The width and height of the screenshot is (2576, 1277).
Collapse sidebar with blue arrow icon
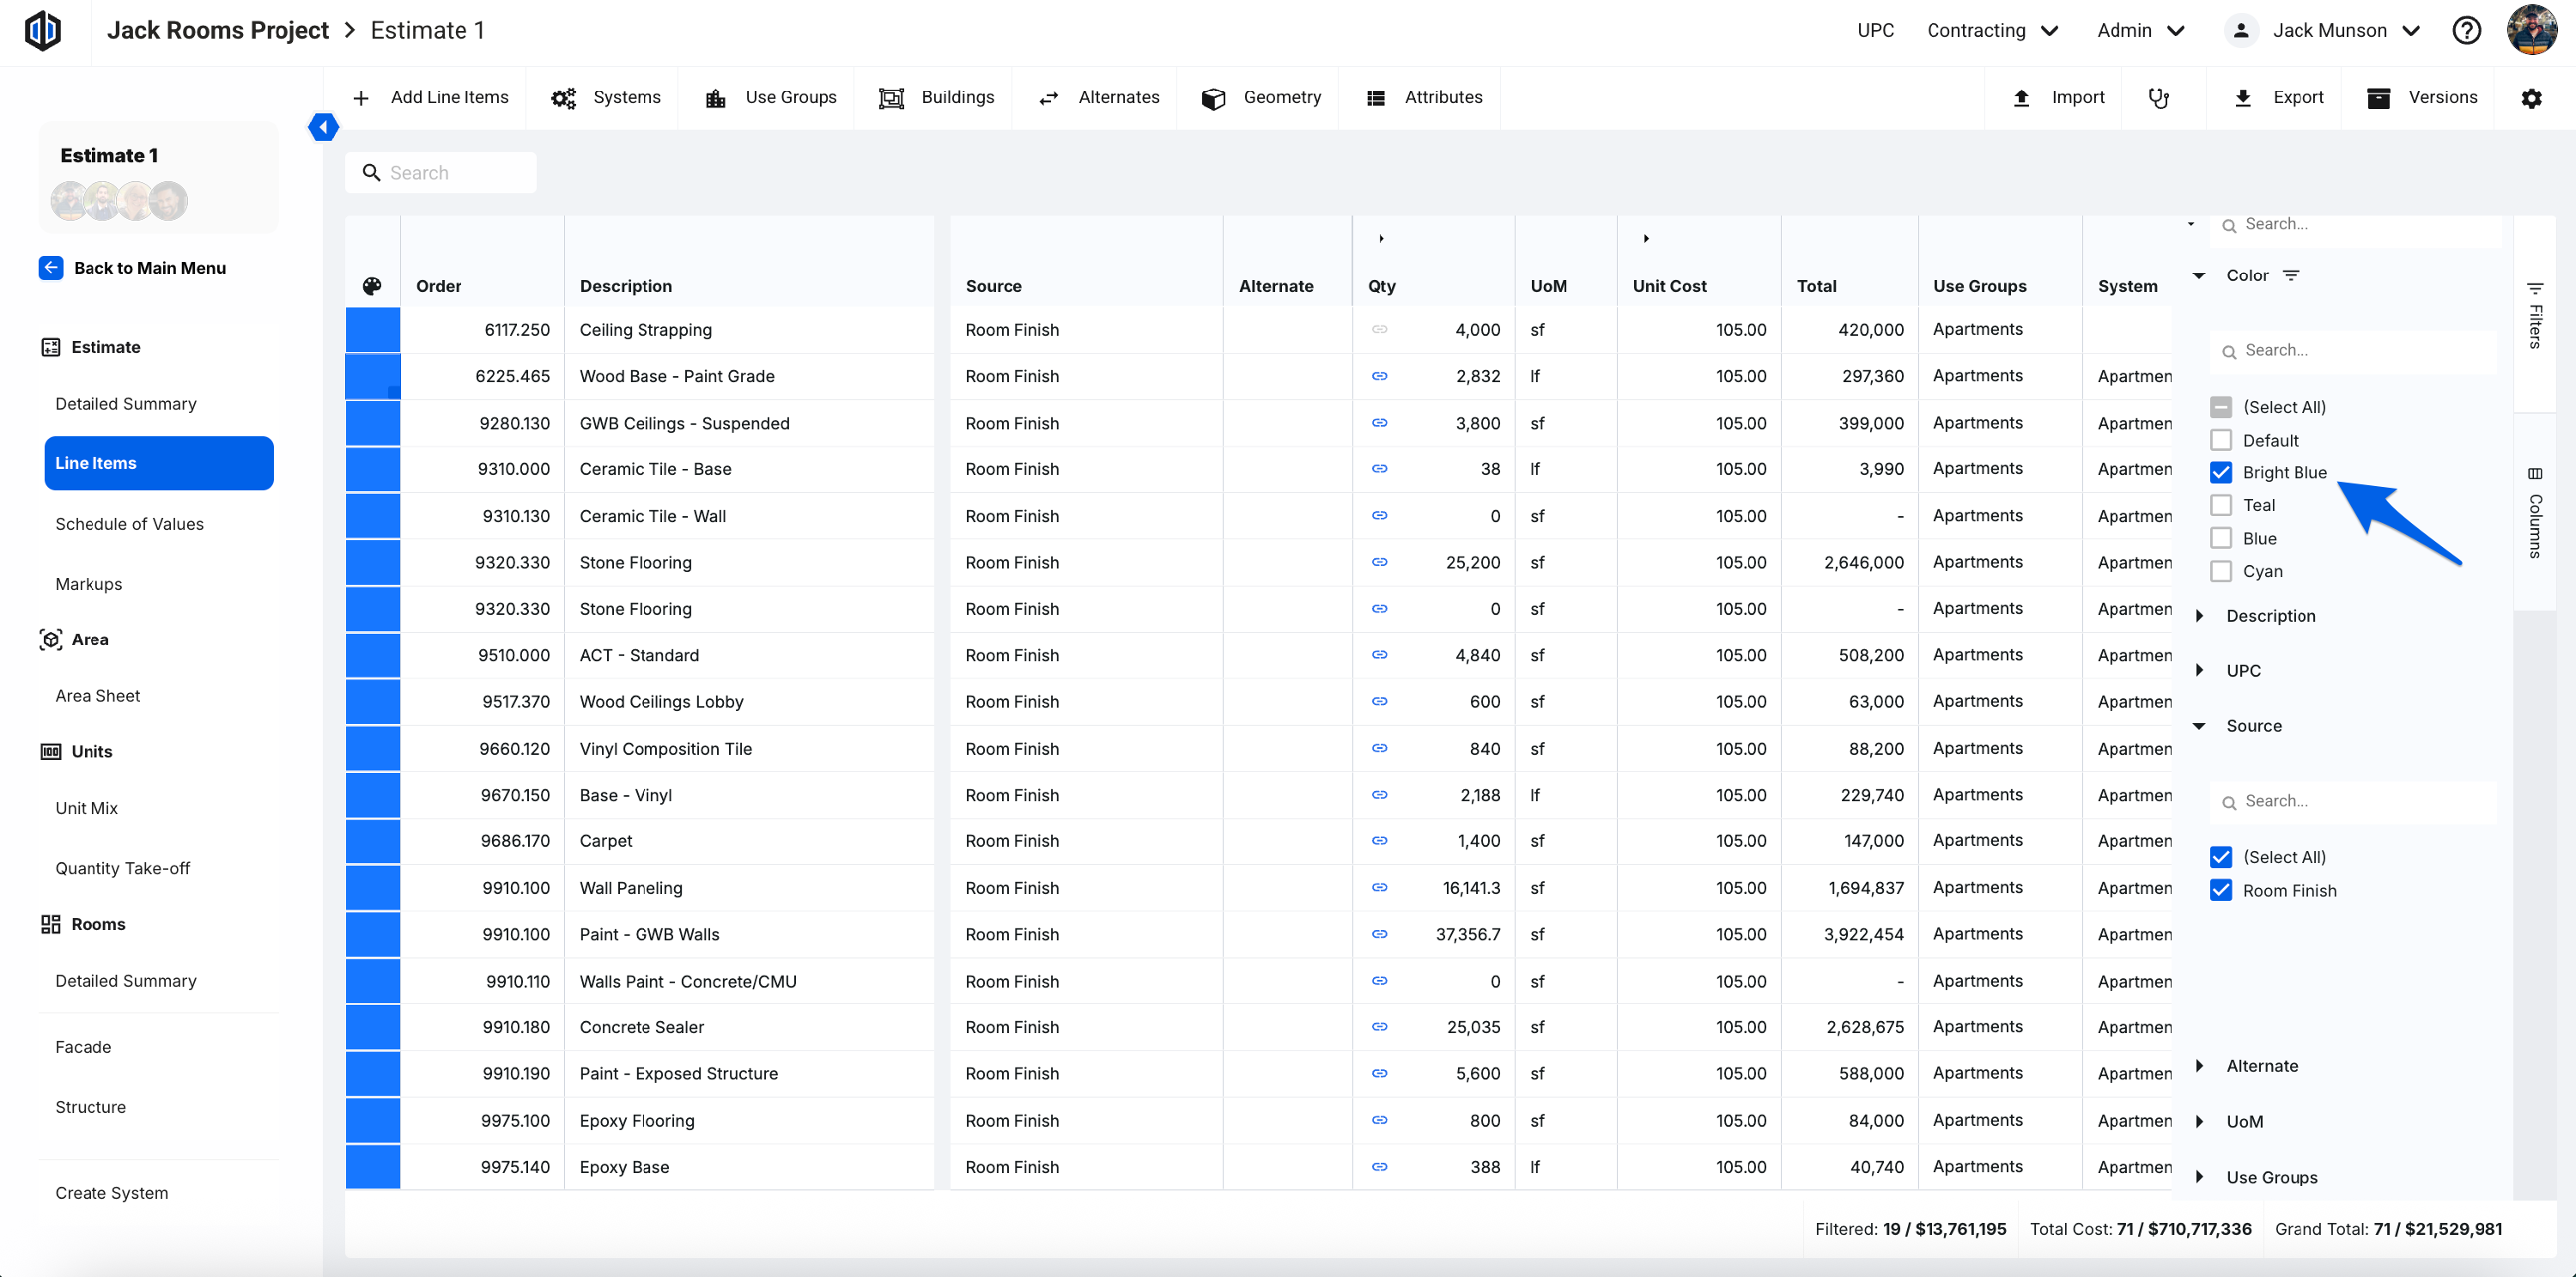pyautogui.click(x=323, y=127)
